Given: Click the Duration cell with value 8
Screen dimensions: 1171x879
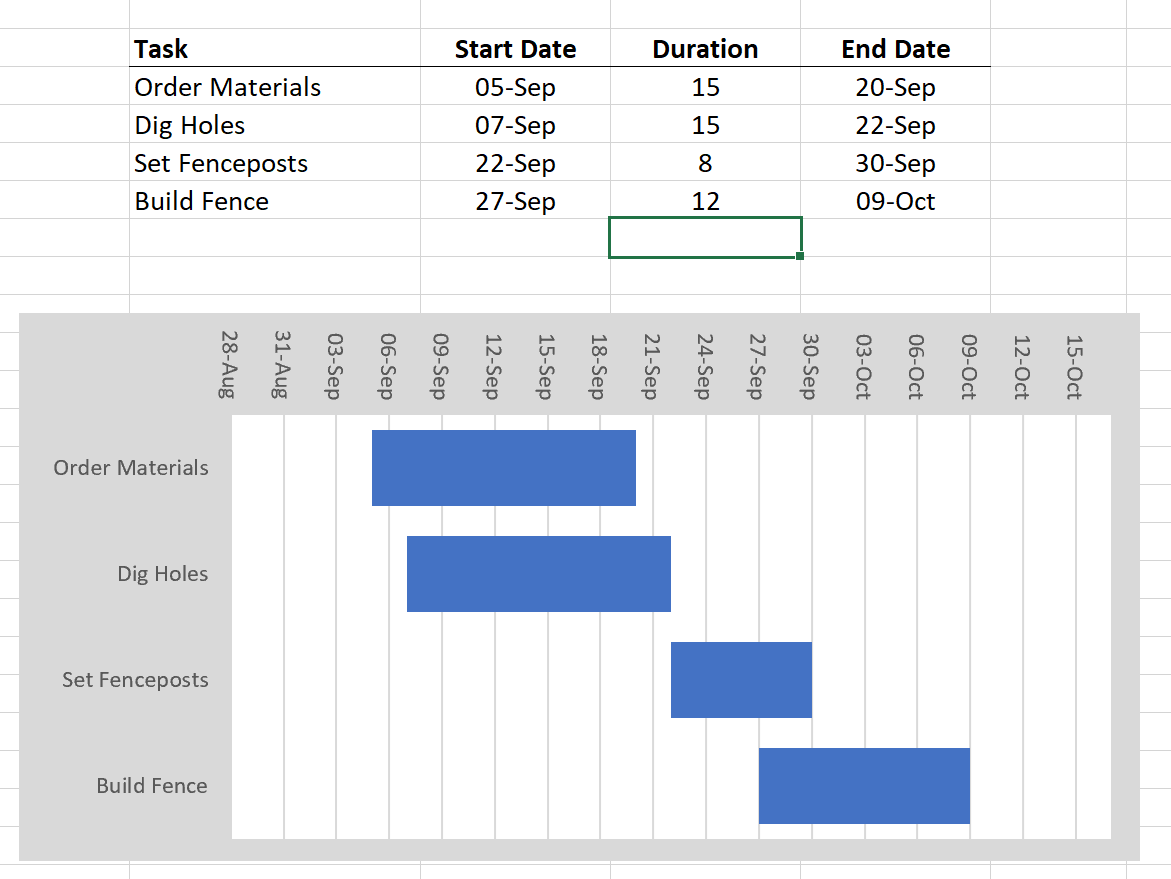Looking at the screenshot, I should (705, 163).
